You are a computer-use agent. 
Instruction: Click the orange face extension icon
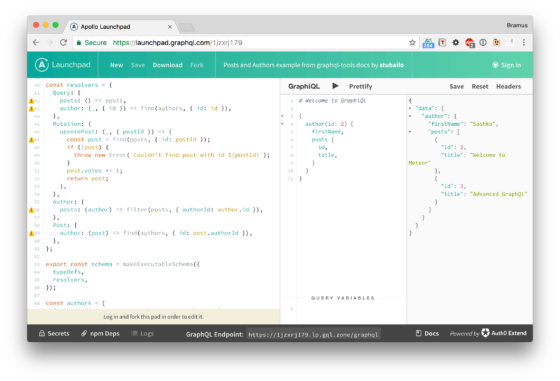(x=496, y=42)
